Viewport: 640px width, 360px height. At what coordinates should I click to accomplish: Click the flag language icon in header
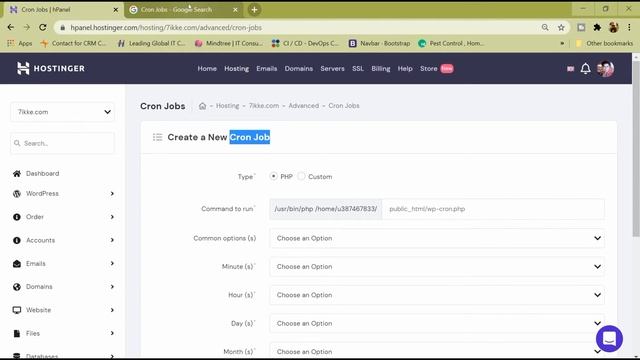pyautogui.click(x=571, y=69)
